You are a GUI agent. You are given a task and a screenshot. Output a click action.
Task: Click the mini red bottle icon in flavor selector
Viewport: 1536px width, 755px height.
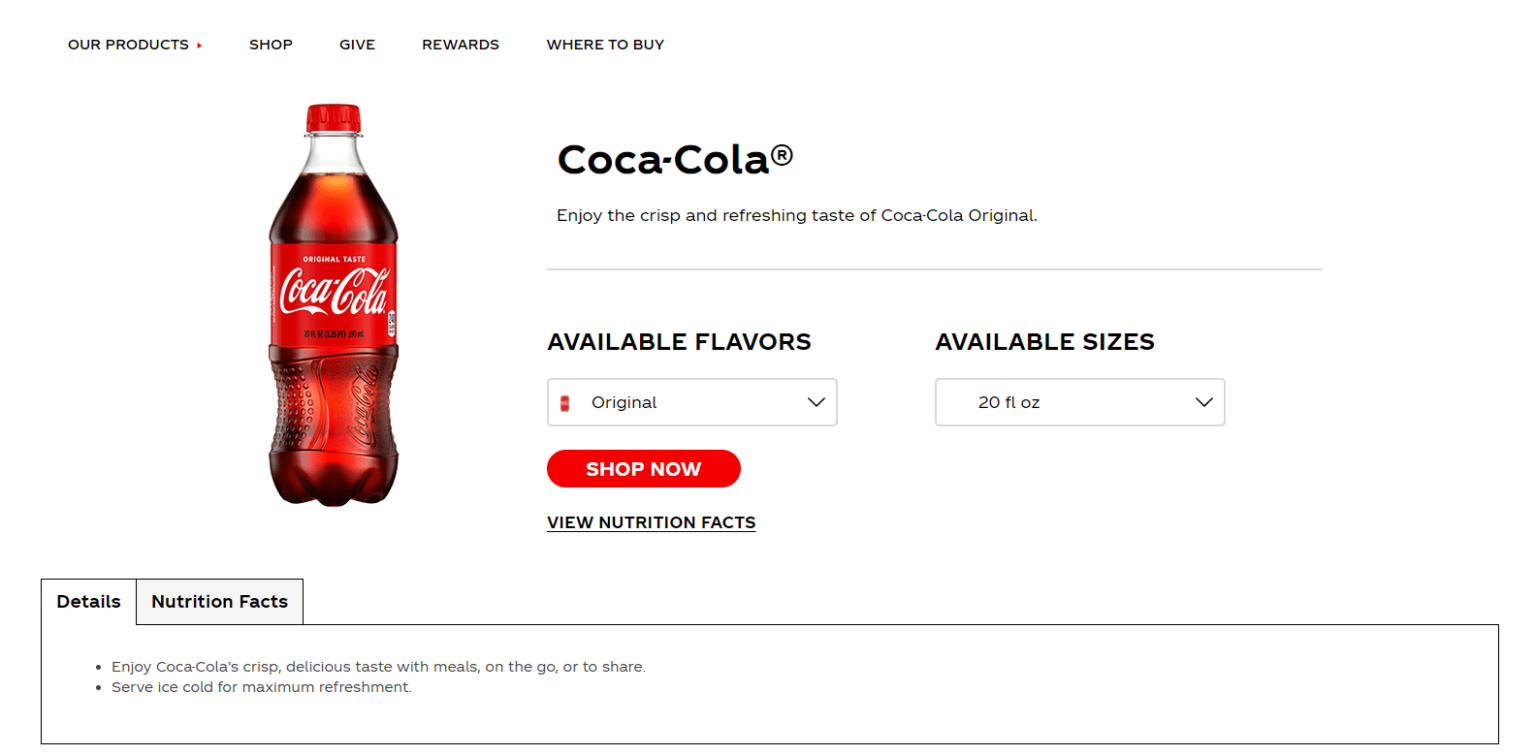pyautogui.click(x=567, y=402)
